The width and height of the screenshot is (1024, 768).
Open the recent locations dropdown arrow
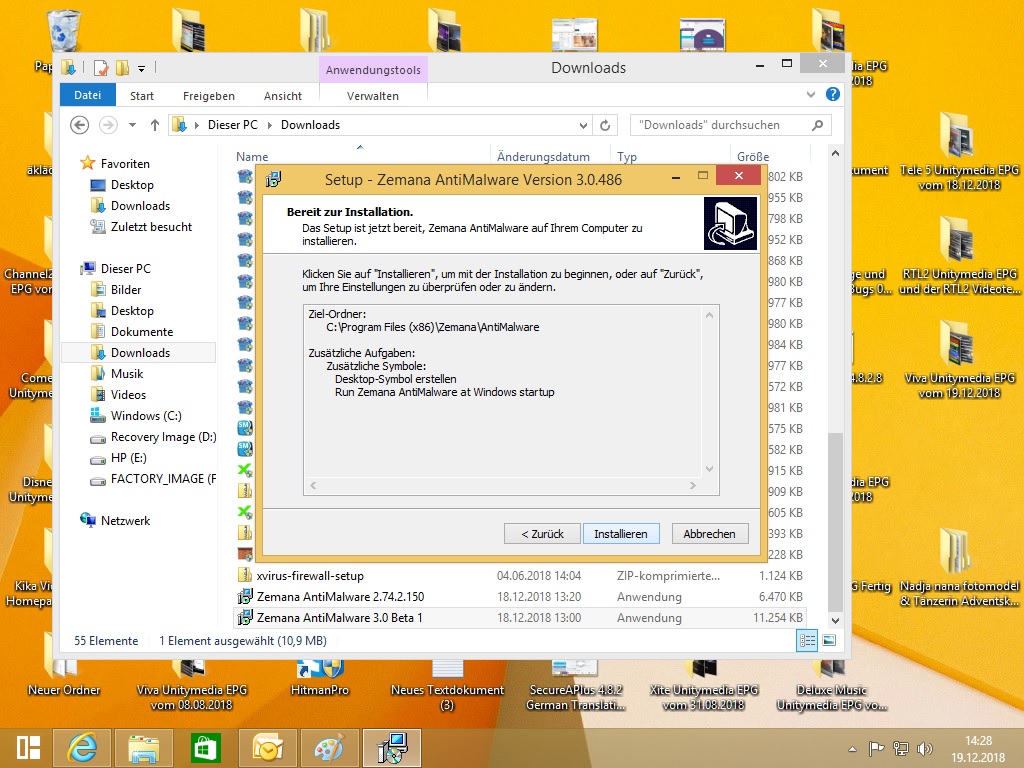coord(132,125)
